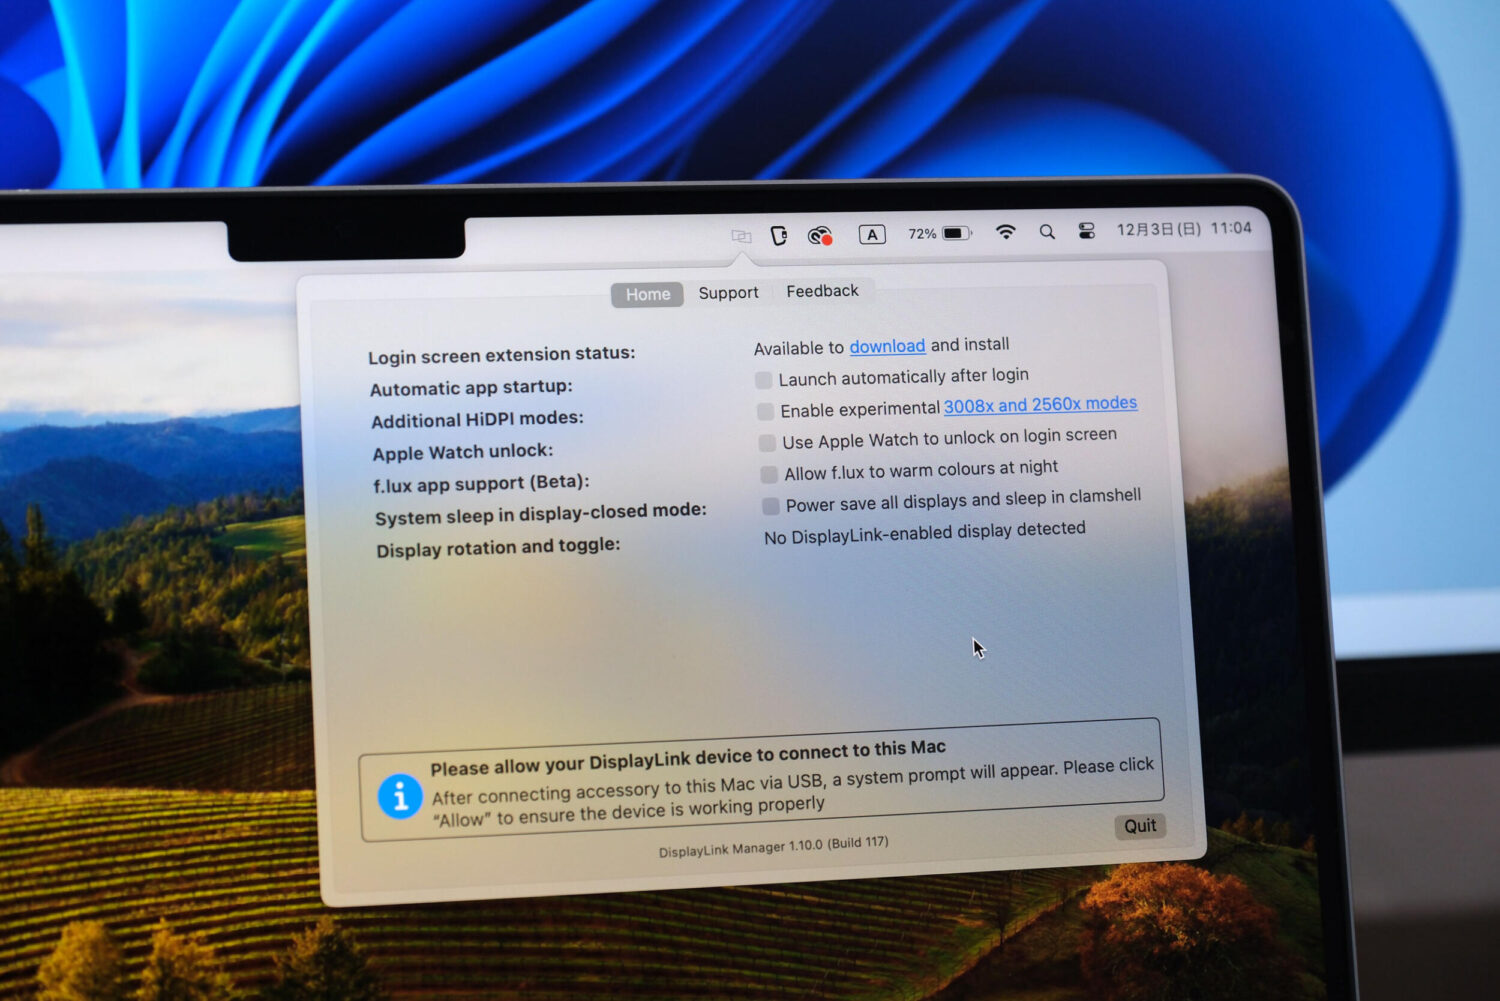Open the DisplayLink Manager menu bar icon

[x=741, y=237]
